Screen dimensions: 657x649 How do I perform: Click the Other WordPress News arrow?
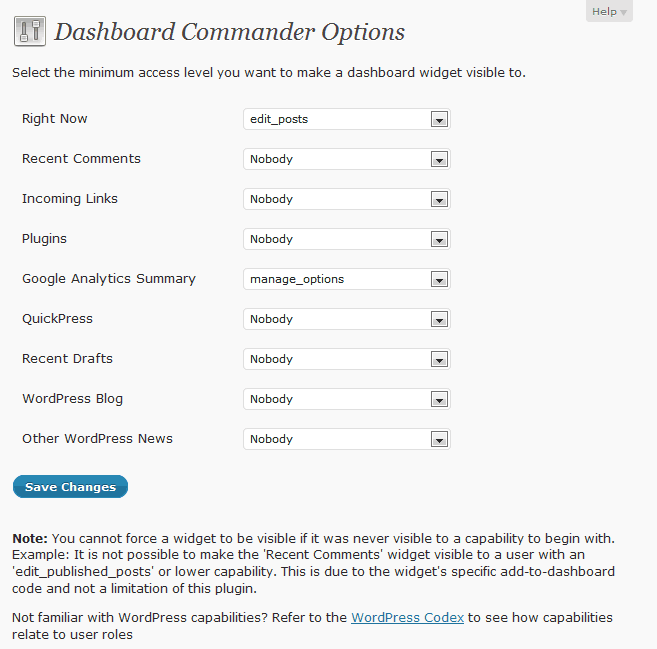pos(439,440)
